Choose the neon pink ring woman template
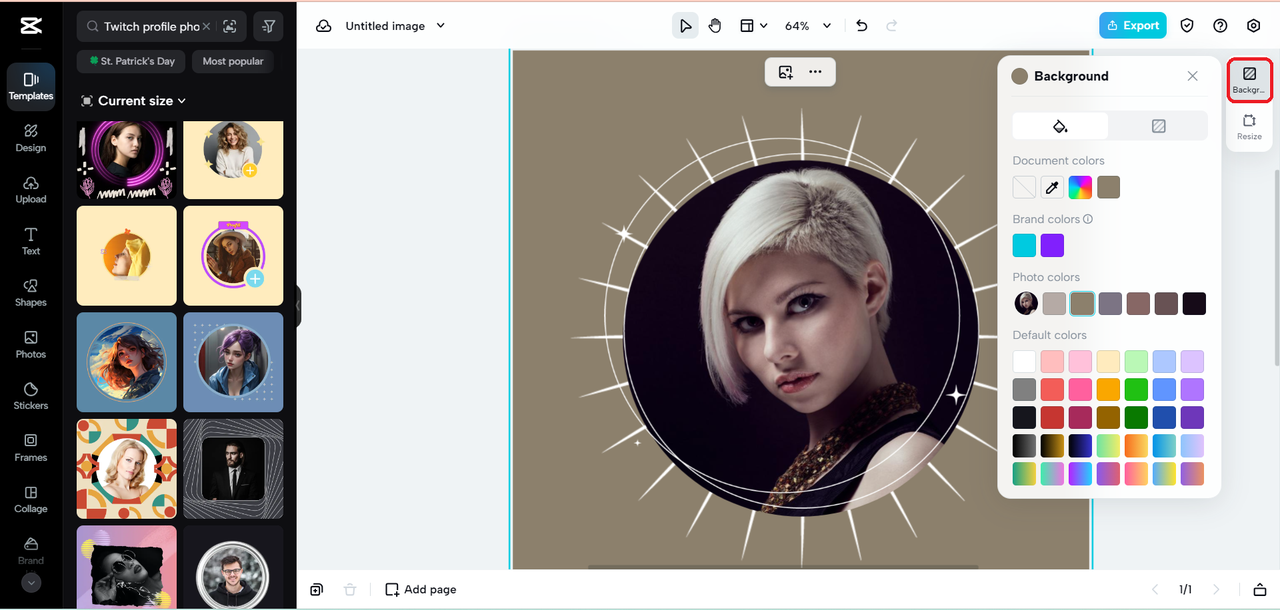The height and width of the screenshot is (610, 1280). tap(127, 160)
